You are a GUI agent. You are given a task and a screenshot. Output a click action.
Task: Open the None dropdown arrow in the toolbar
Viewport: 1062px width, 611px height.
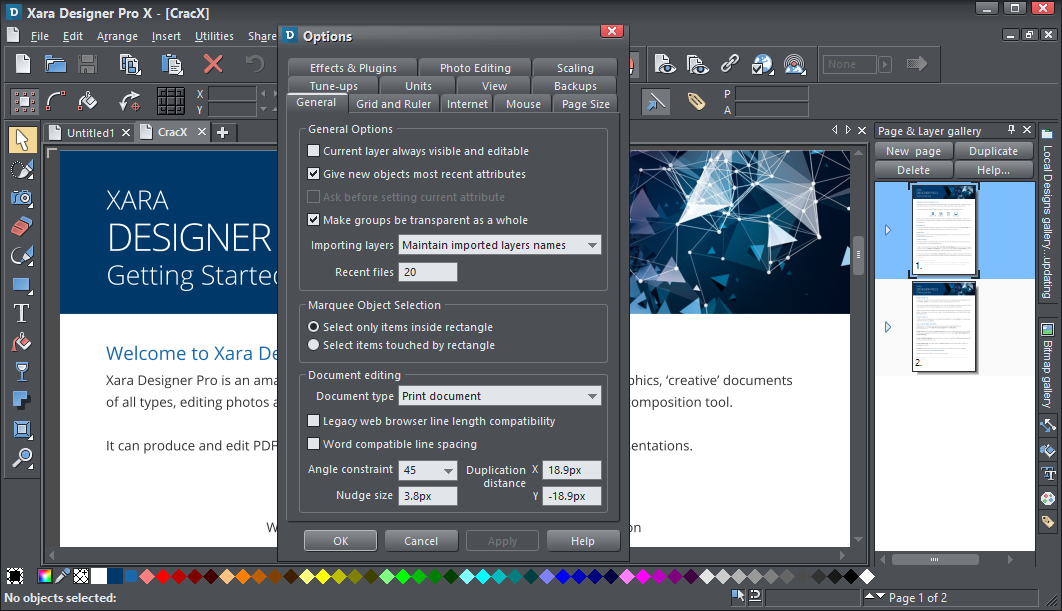(x=885, y=64)
